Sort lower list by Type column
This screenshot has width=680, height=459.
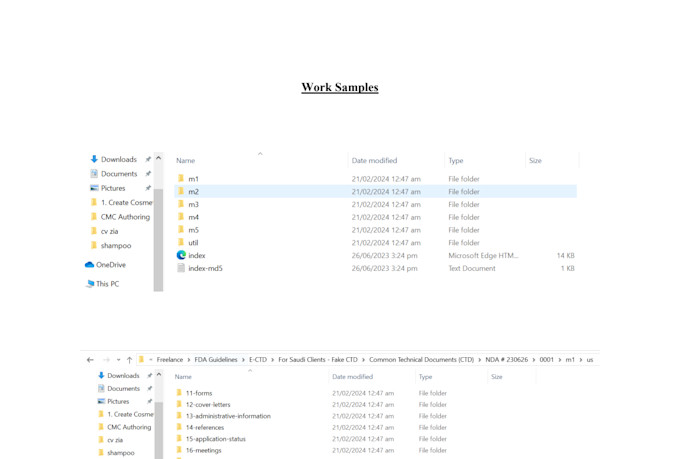coord(425,377)
